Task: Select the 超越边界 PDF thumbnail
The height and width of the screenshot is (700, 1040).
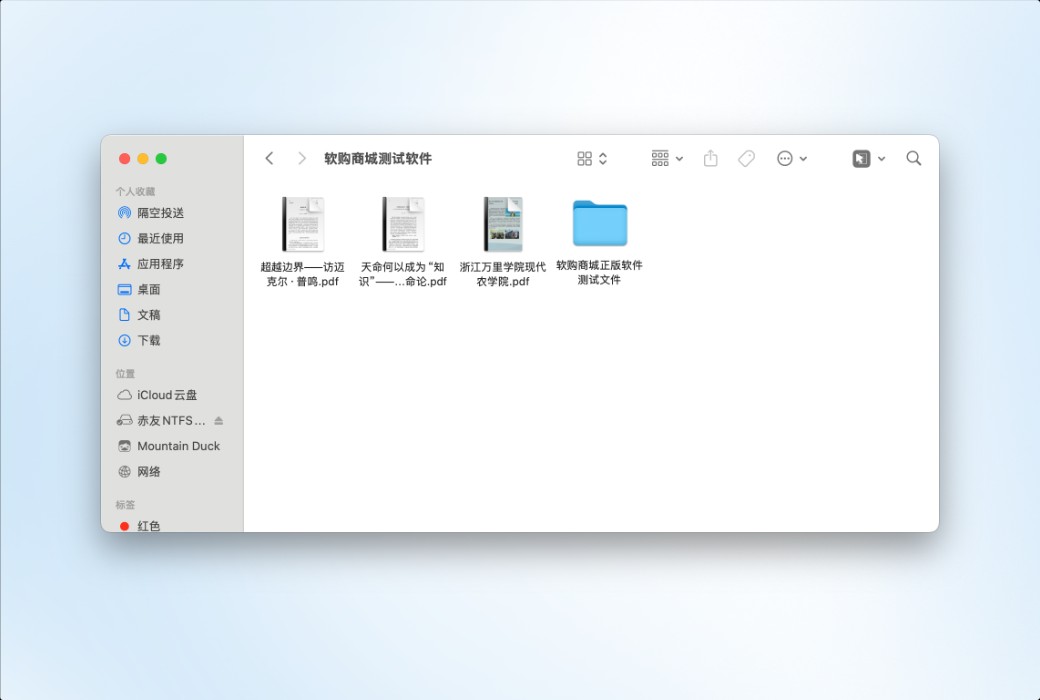Action: coord(302,224)
